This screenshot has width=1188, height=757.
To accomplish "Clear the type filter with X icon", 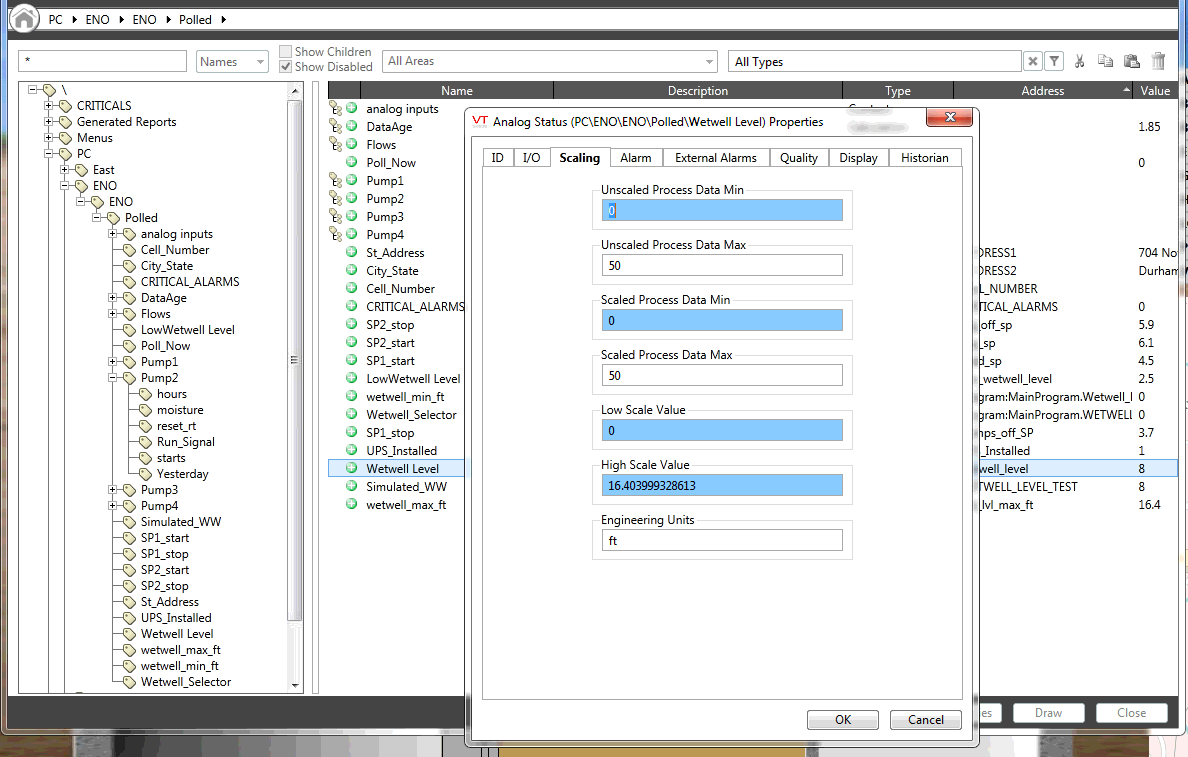I will pos(1033,62).
